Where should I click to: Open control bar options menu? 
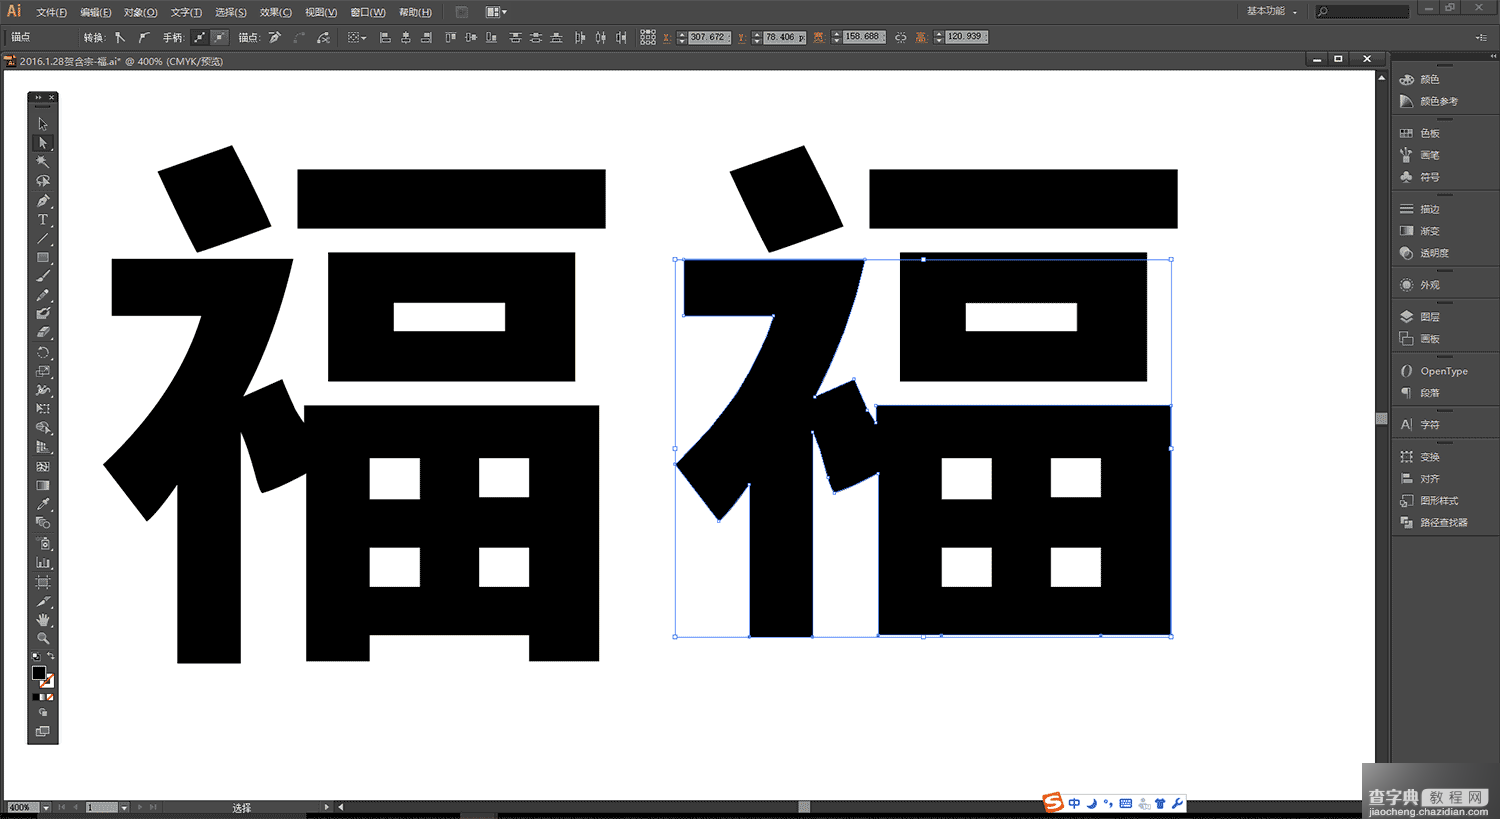(x=1481, y=37)
